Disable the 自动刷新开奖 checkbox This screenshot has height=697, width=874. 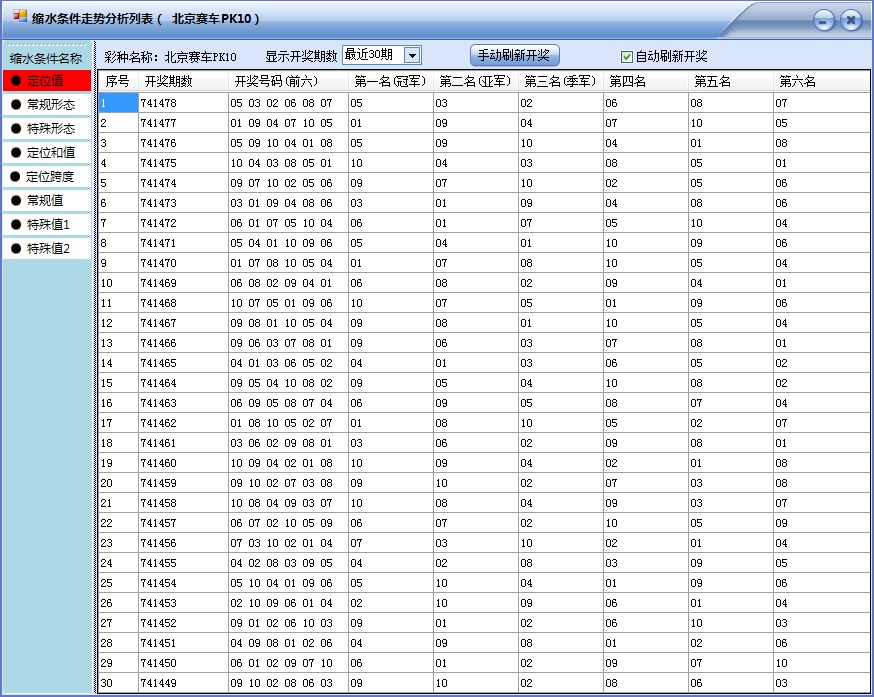(x=627, y=54)
